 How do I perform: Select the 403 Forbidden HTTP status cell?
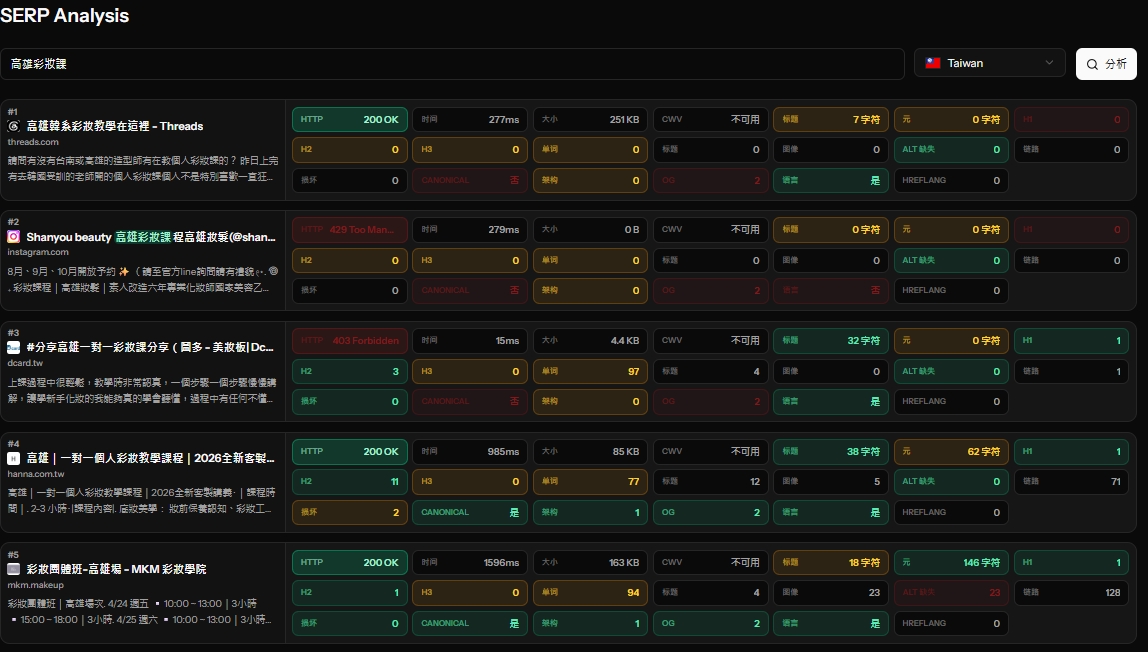(350, 340)
